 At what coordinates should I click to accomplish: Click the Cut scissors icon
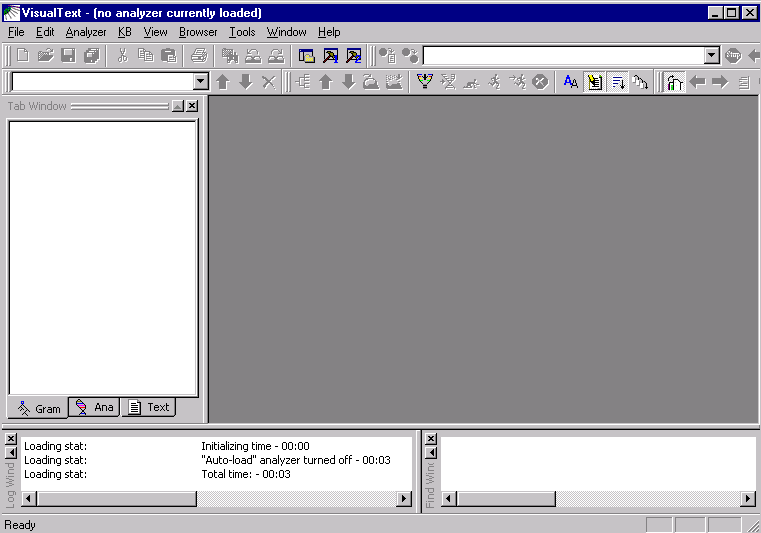[x=123, y=55]
